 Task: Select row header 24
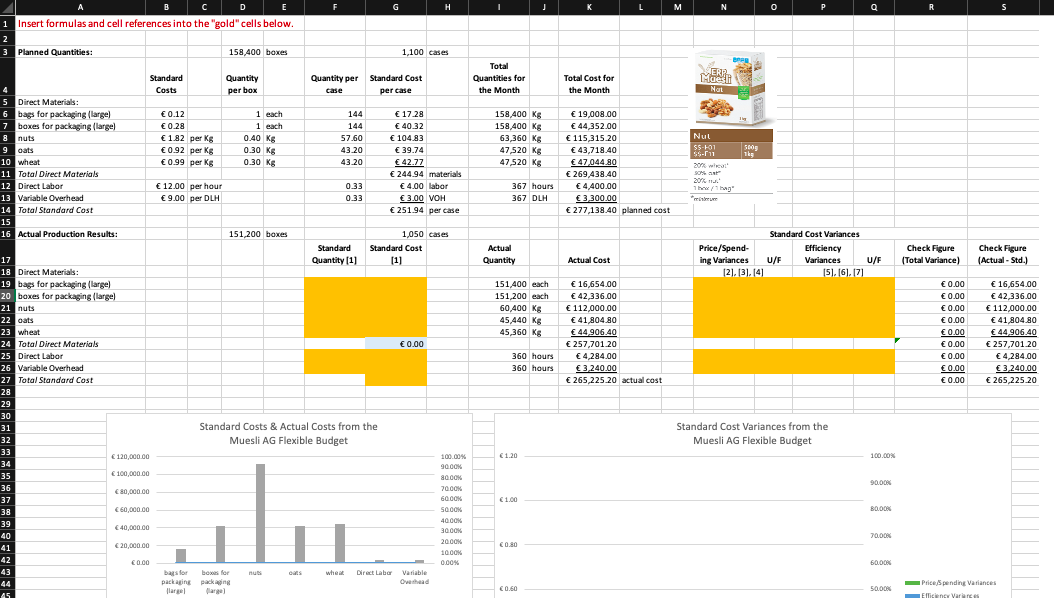pos(7,344)
